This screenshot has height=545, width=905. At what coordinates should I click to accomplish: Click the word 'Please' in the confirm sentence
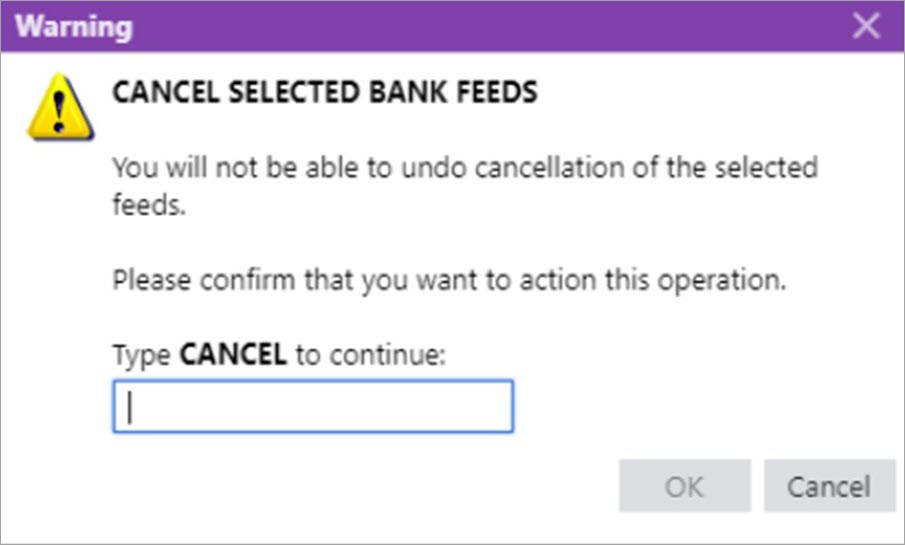[x=152, y=280]
